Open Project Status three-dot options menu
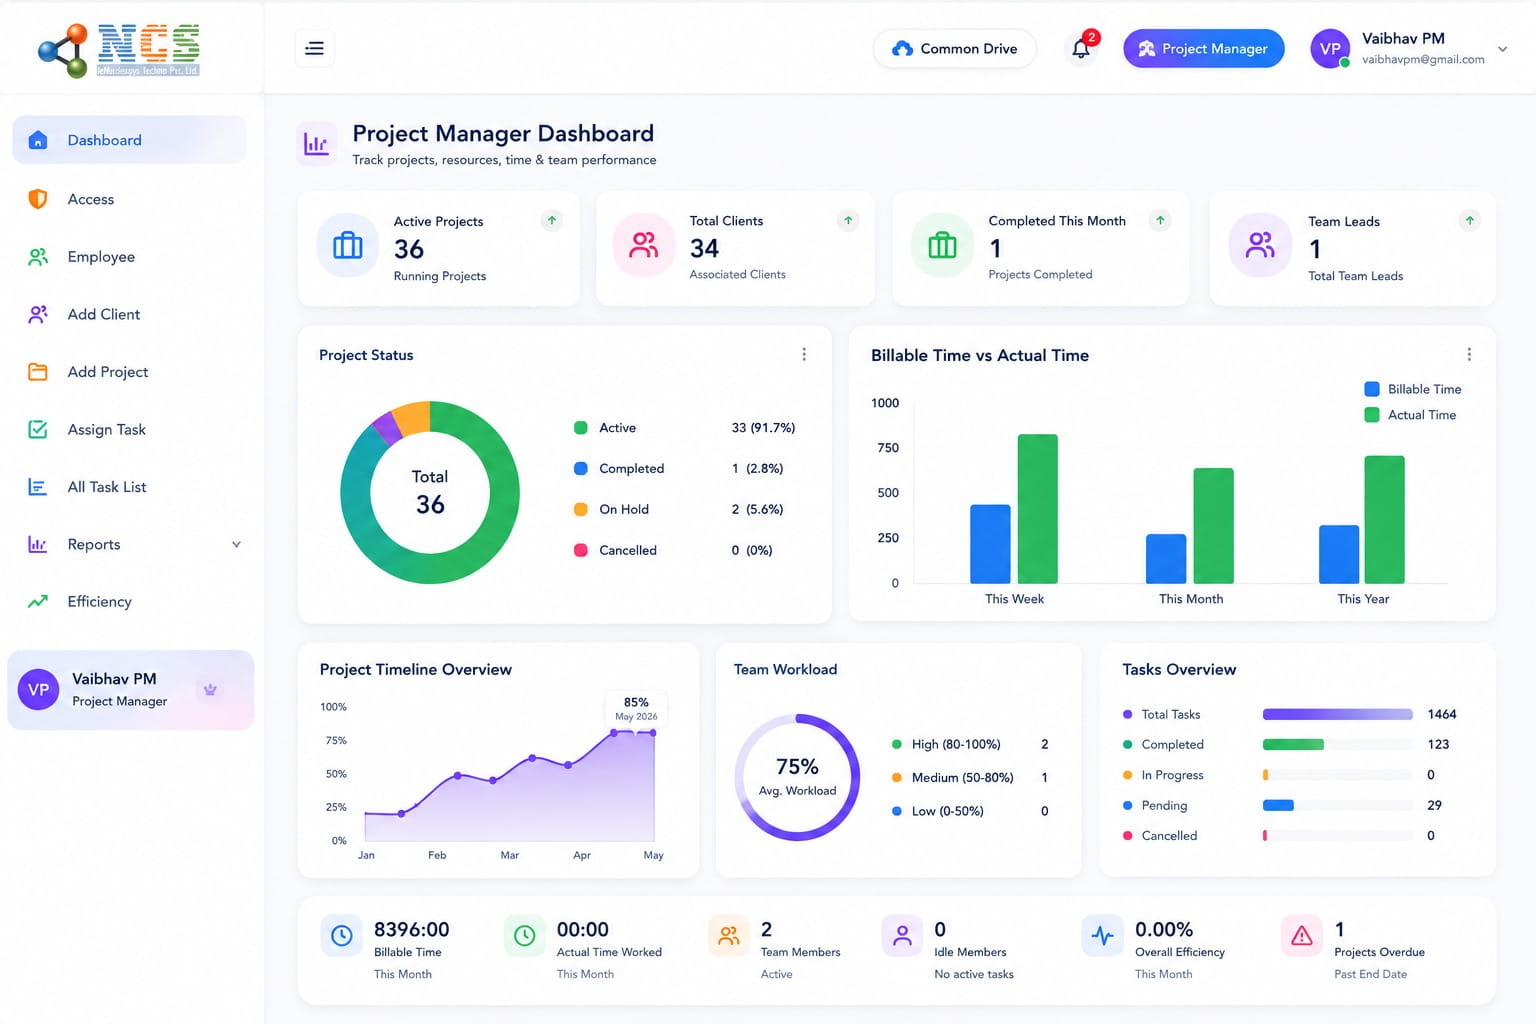This screenshot has width=1536, height=1024. pyautogui.click(x=804, y=355)
